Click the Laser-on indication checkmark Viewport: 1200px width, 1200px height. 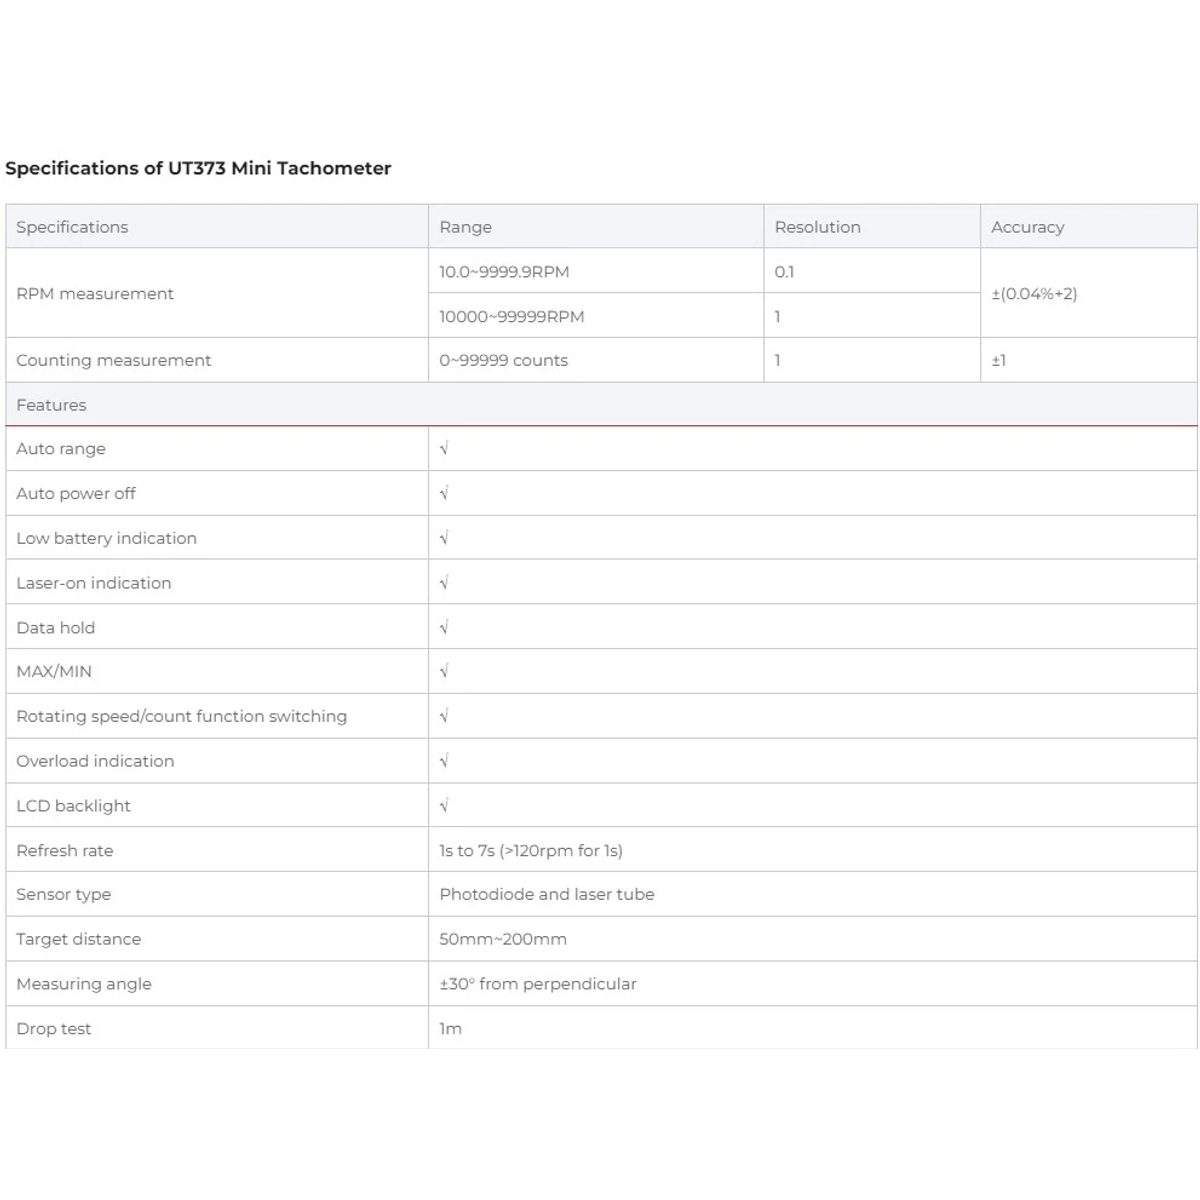[x=444, y=582]
